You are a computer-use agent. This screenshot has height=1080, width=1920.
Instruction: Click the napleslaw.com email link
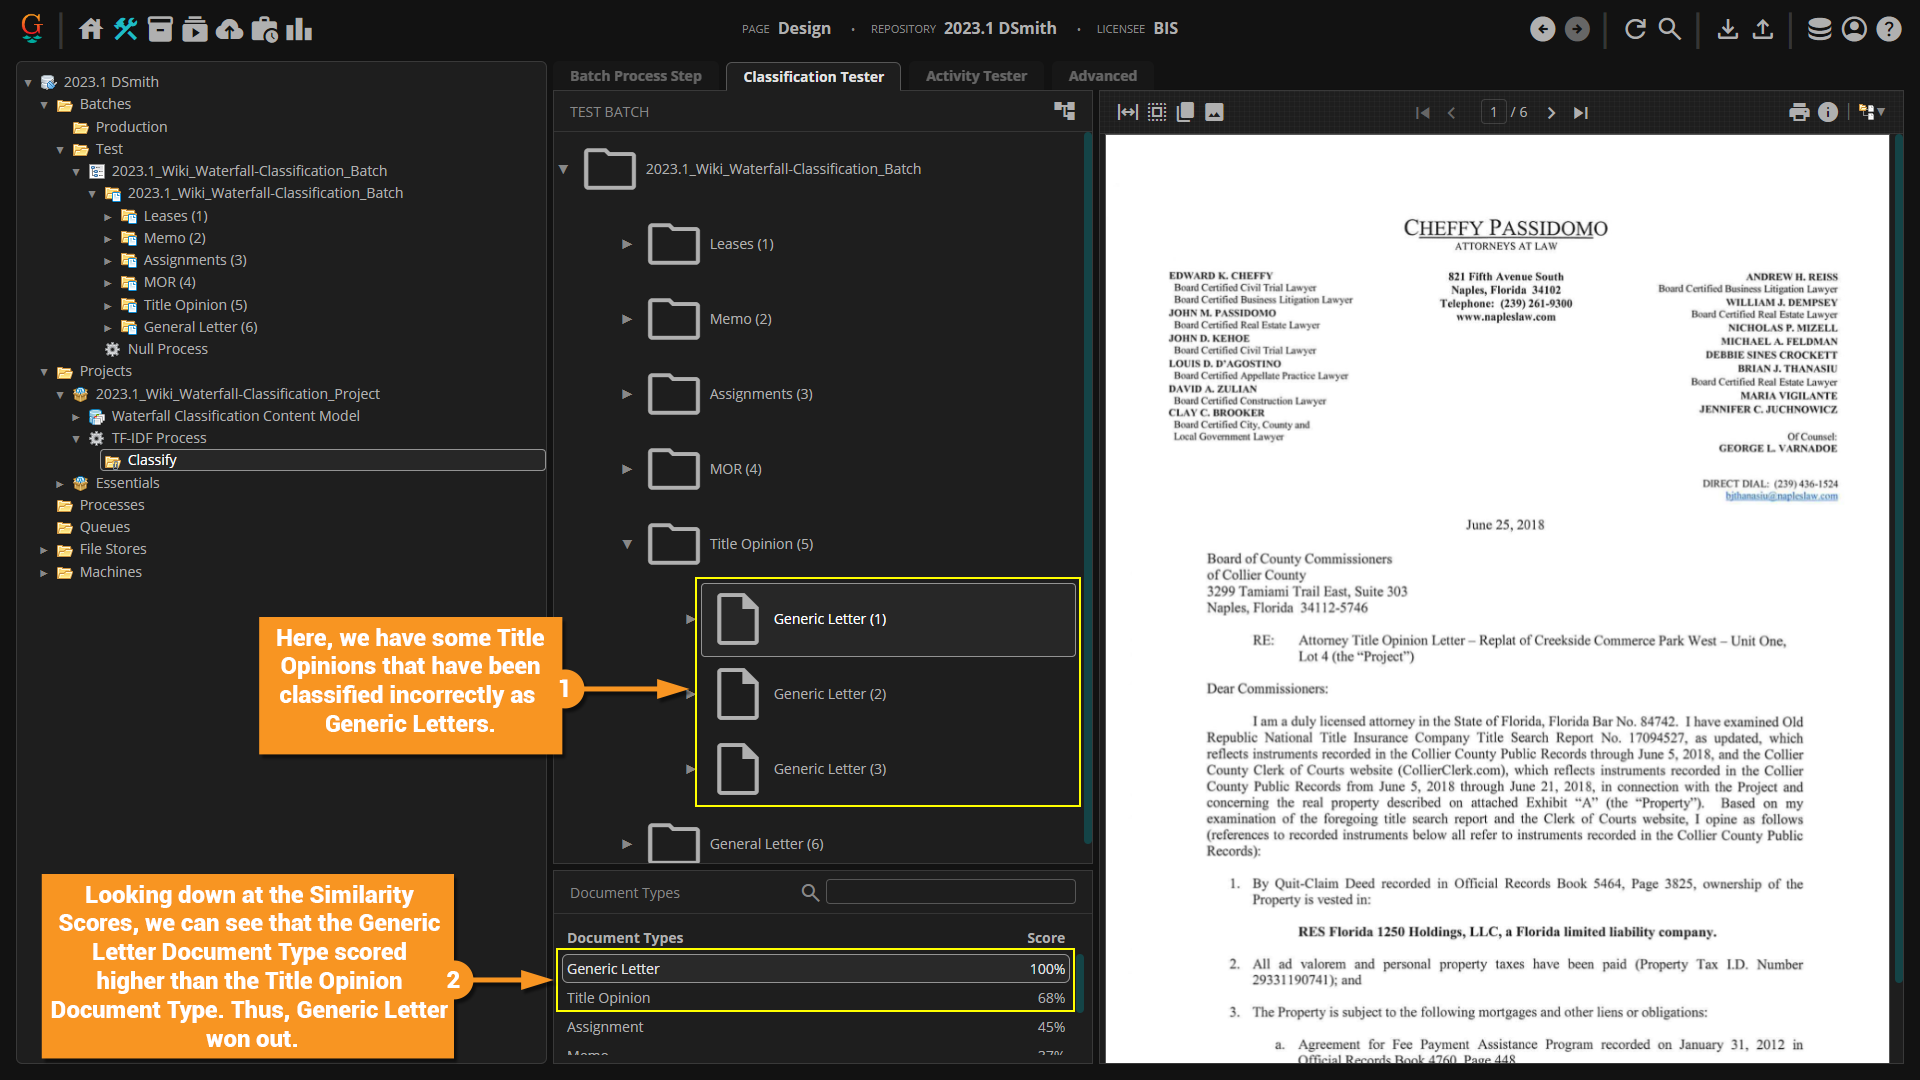1781,496
